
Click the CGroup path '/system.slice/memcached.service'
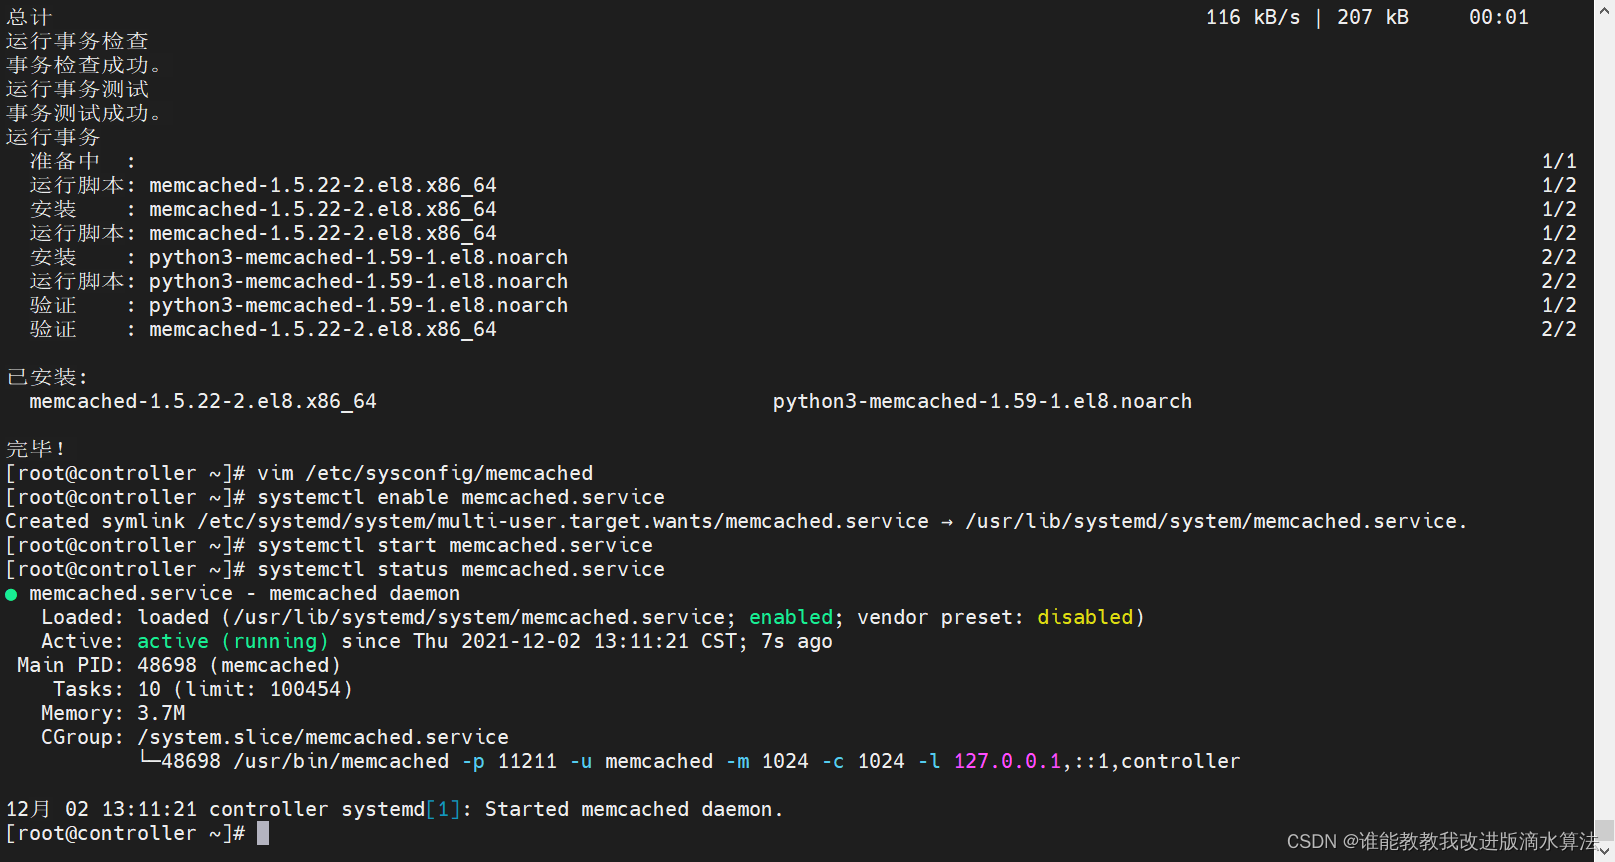pyautogui.click(x=323, y=737)
